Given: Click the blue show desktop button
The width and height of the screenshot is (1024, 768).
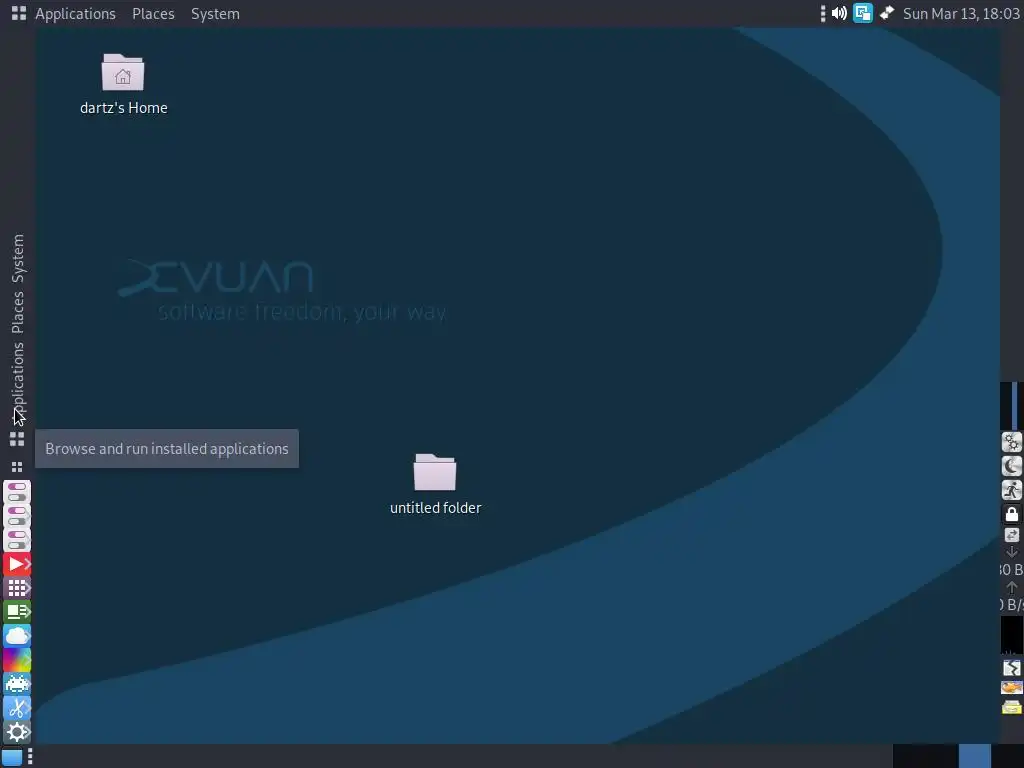Looking at the screenshot, I should tap(12, 757).
